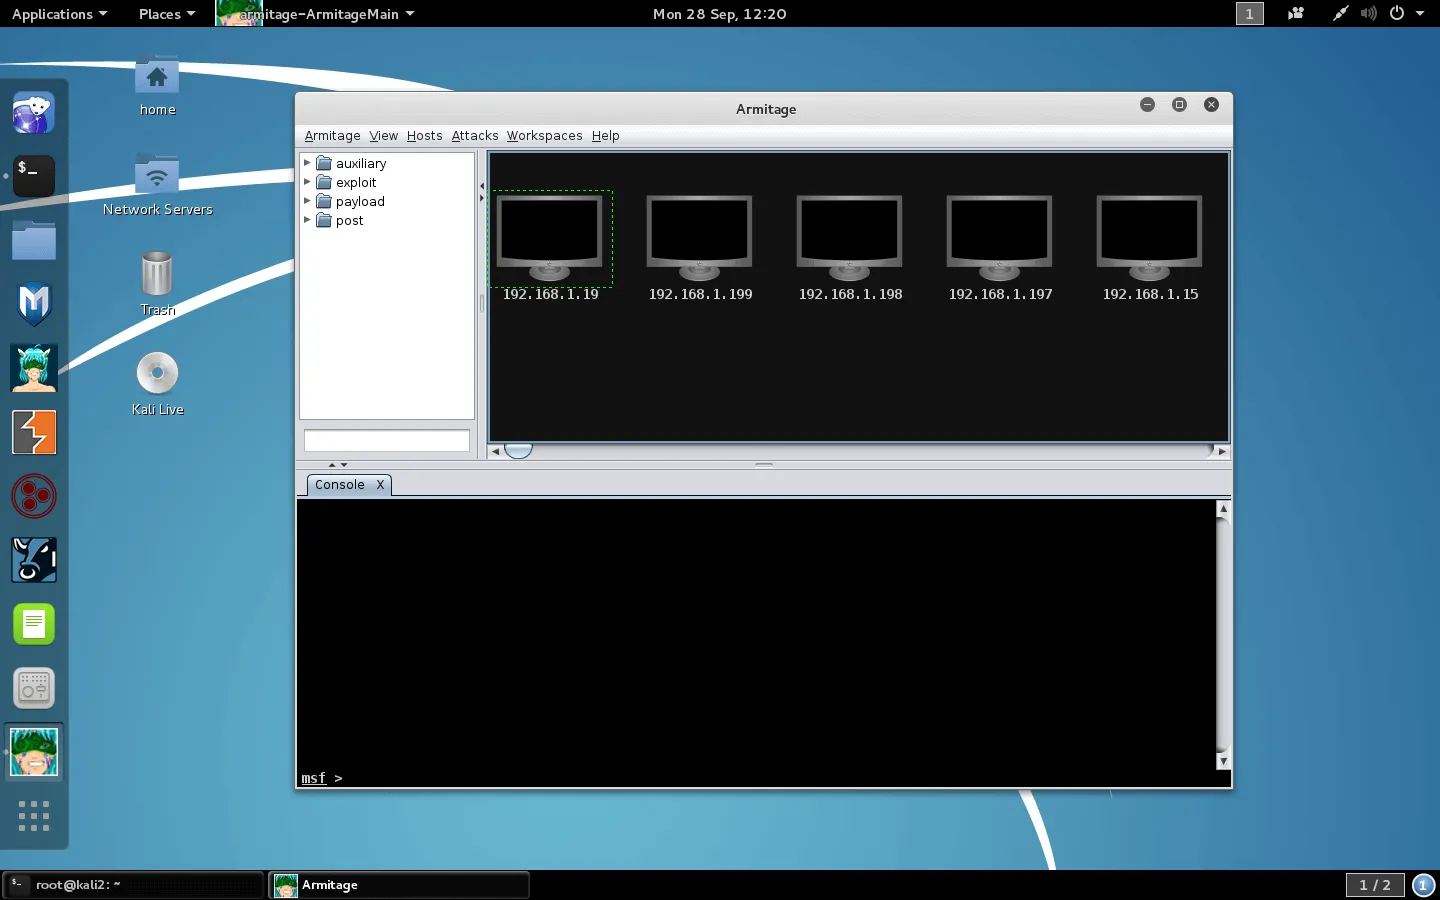The height and width of the screenshot is (900, 1440).
Task: Open the Places menu
Action: click(160, 14)
